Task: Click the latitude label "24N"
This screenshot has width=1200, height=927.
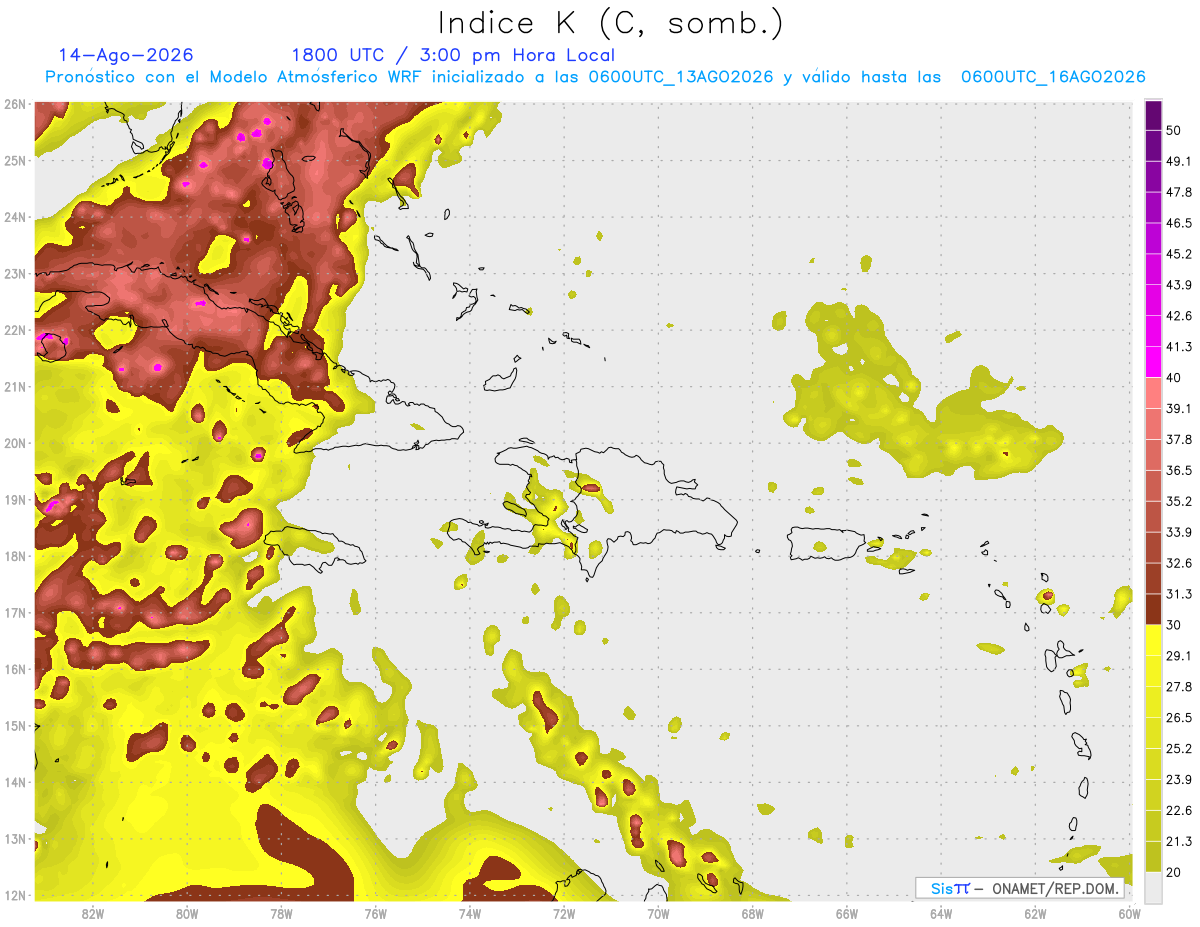Action: [14, 217]
